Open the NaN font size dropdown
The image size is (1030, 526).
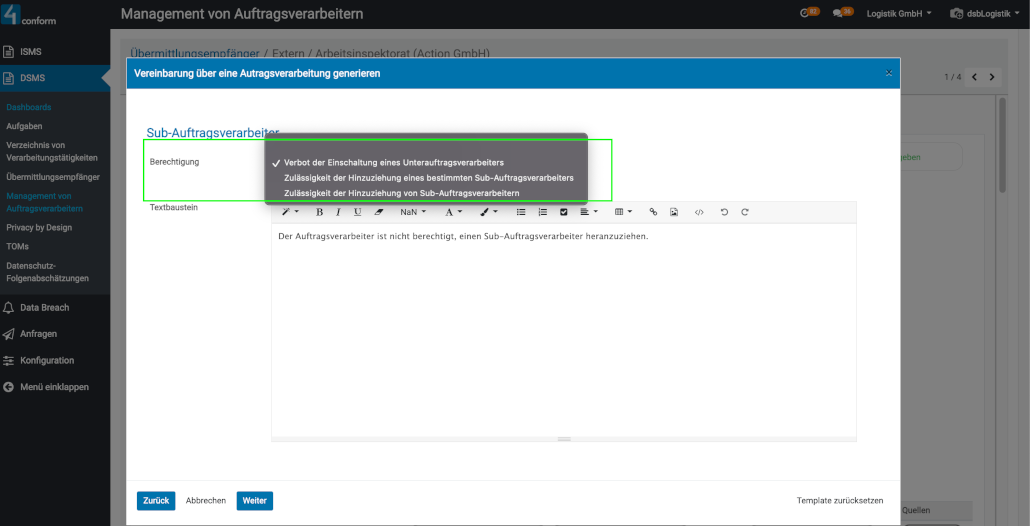pyautogui.click(x=413, y=212)
